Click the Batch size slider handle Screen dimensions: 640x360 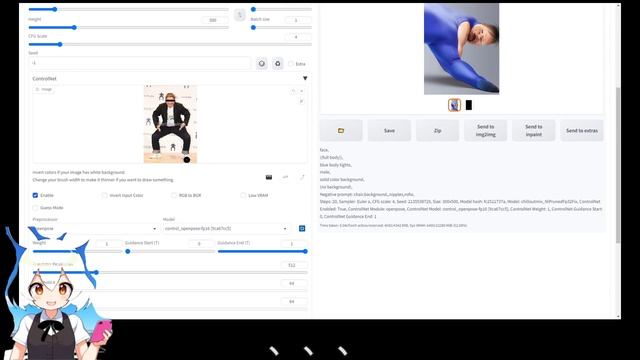[x=253, y=27]
